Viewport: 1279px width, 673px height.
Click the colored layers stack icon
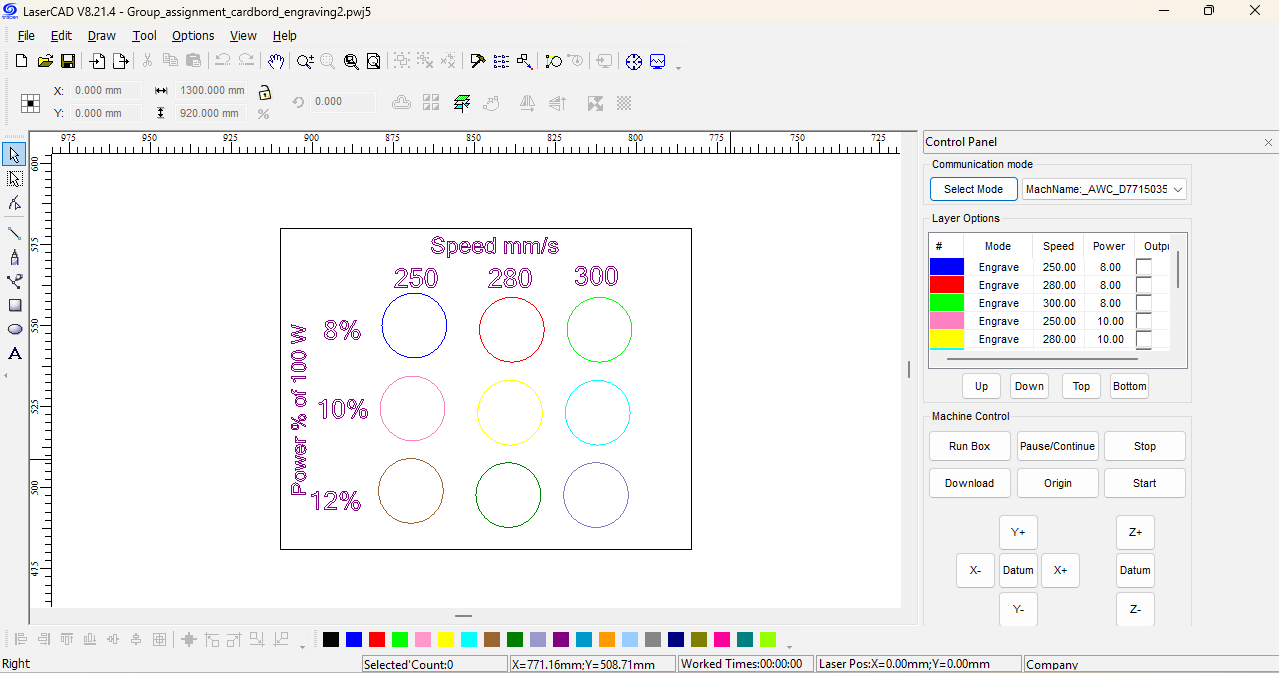pyautogui.click(x=461, y=102)
